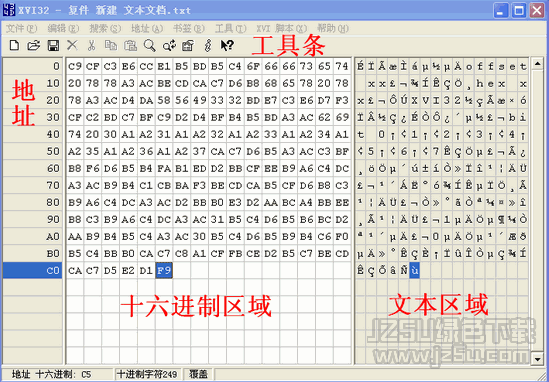Viewport: 549px width, 382px height.
Task: Click the scrollbar up arrow
Action: 537,63
